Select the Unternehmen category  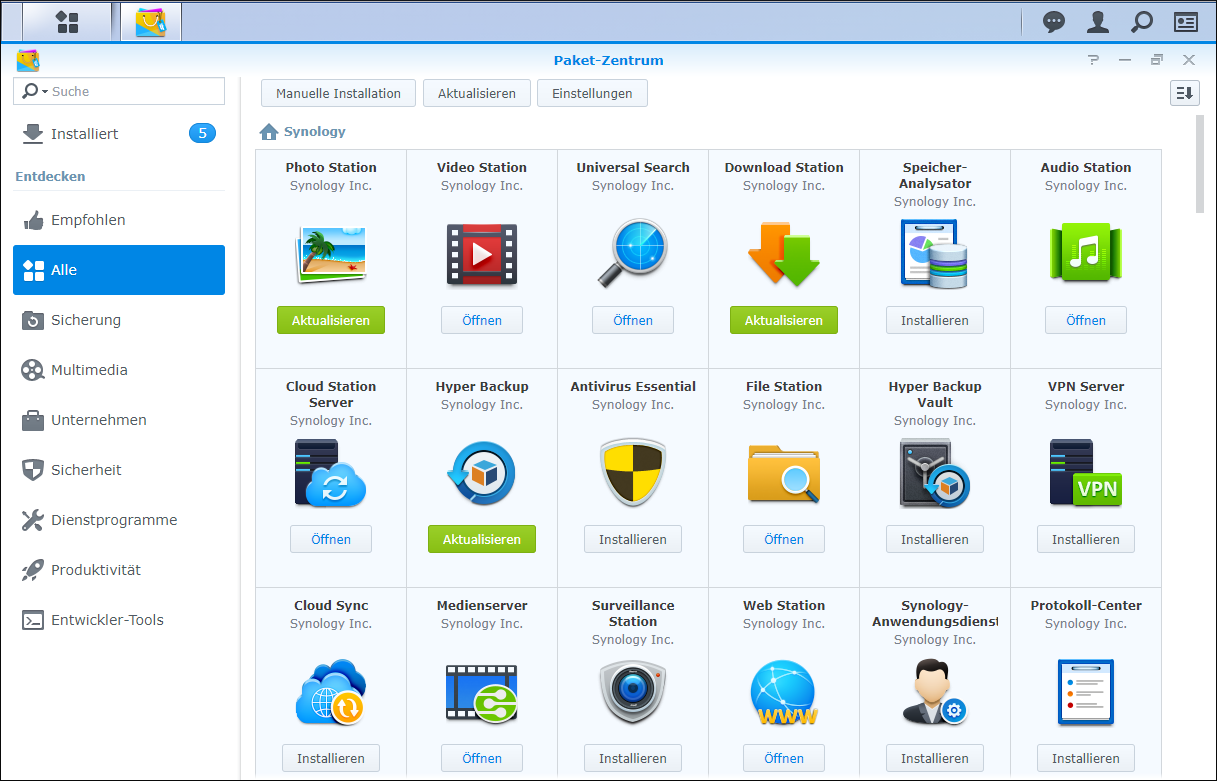(x=119, y=420)
